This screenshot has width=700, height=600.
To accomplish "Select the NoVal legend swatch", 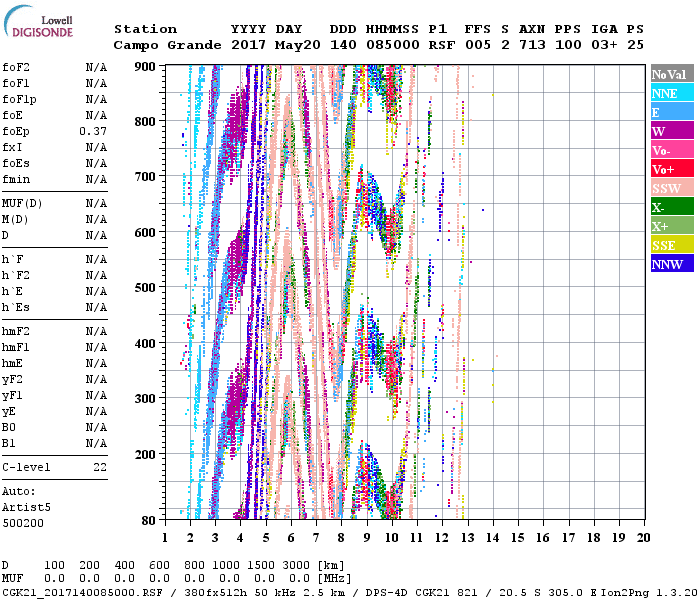I will [672, 74].
